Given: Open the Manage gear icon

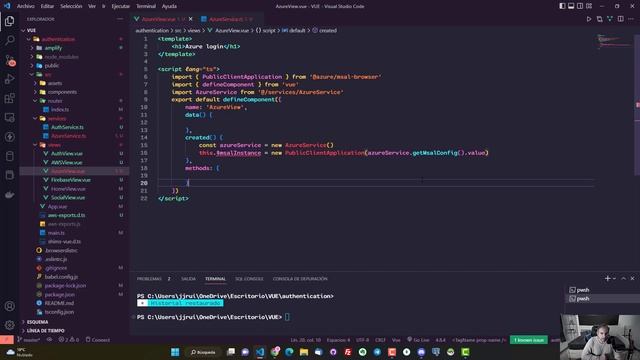Looking at the screenshot, I should (9, 325).
